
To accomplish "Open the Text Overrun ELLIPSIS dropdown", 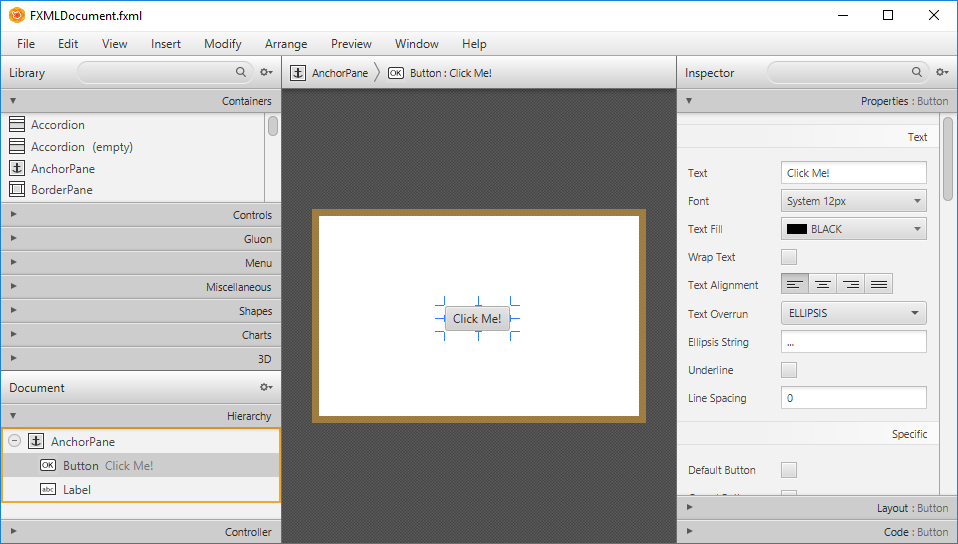I will [853, 313].
